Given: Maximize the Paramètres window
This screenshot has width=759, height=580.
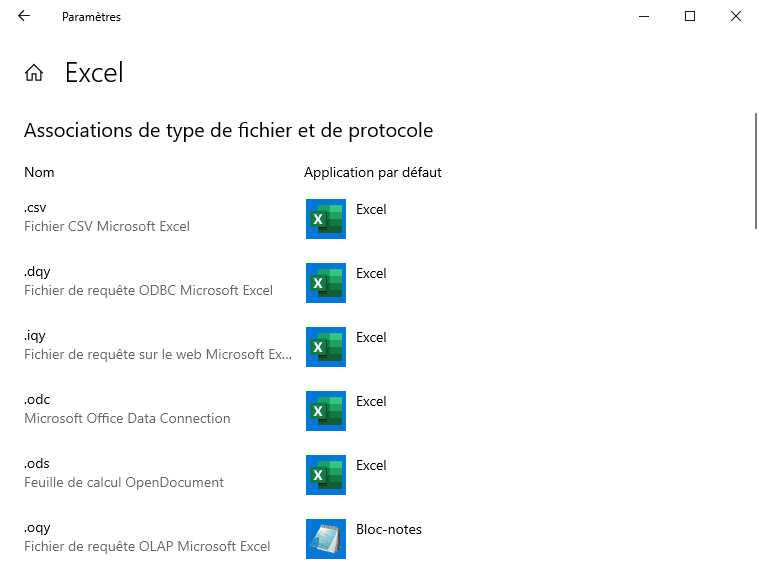Looking at the screenshot, I should tap(690, 16).
